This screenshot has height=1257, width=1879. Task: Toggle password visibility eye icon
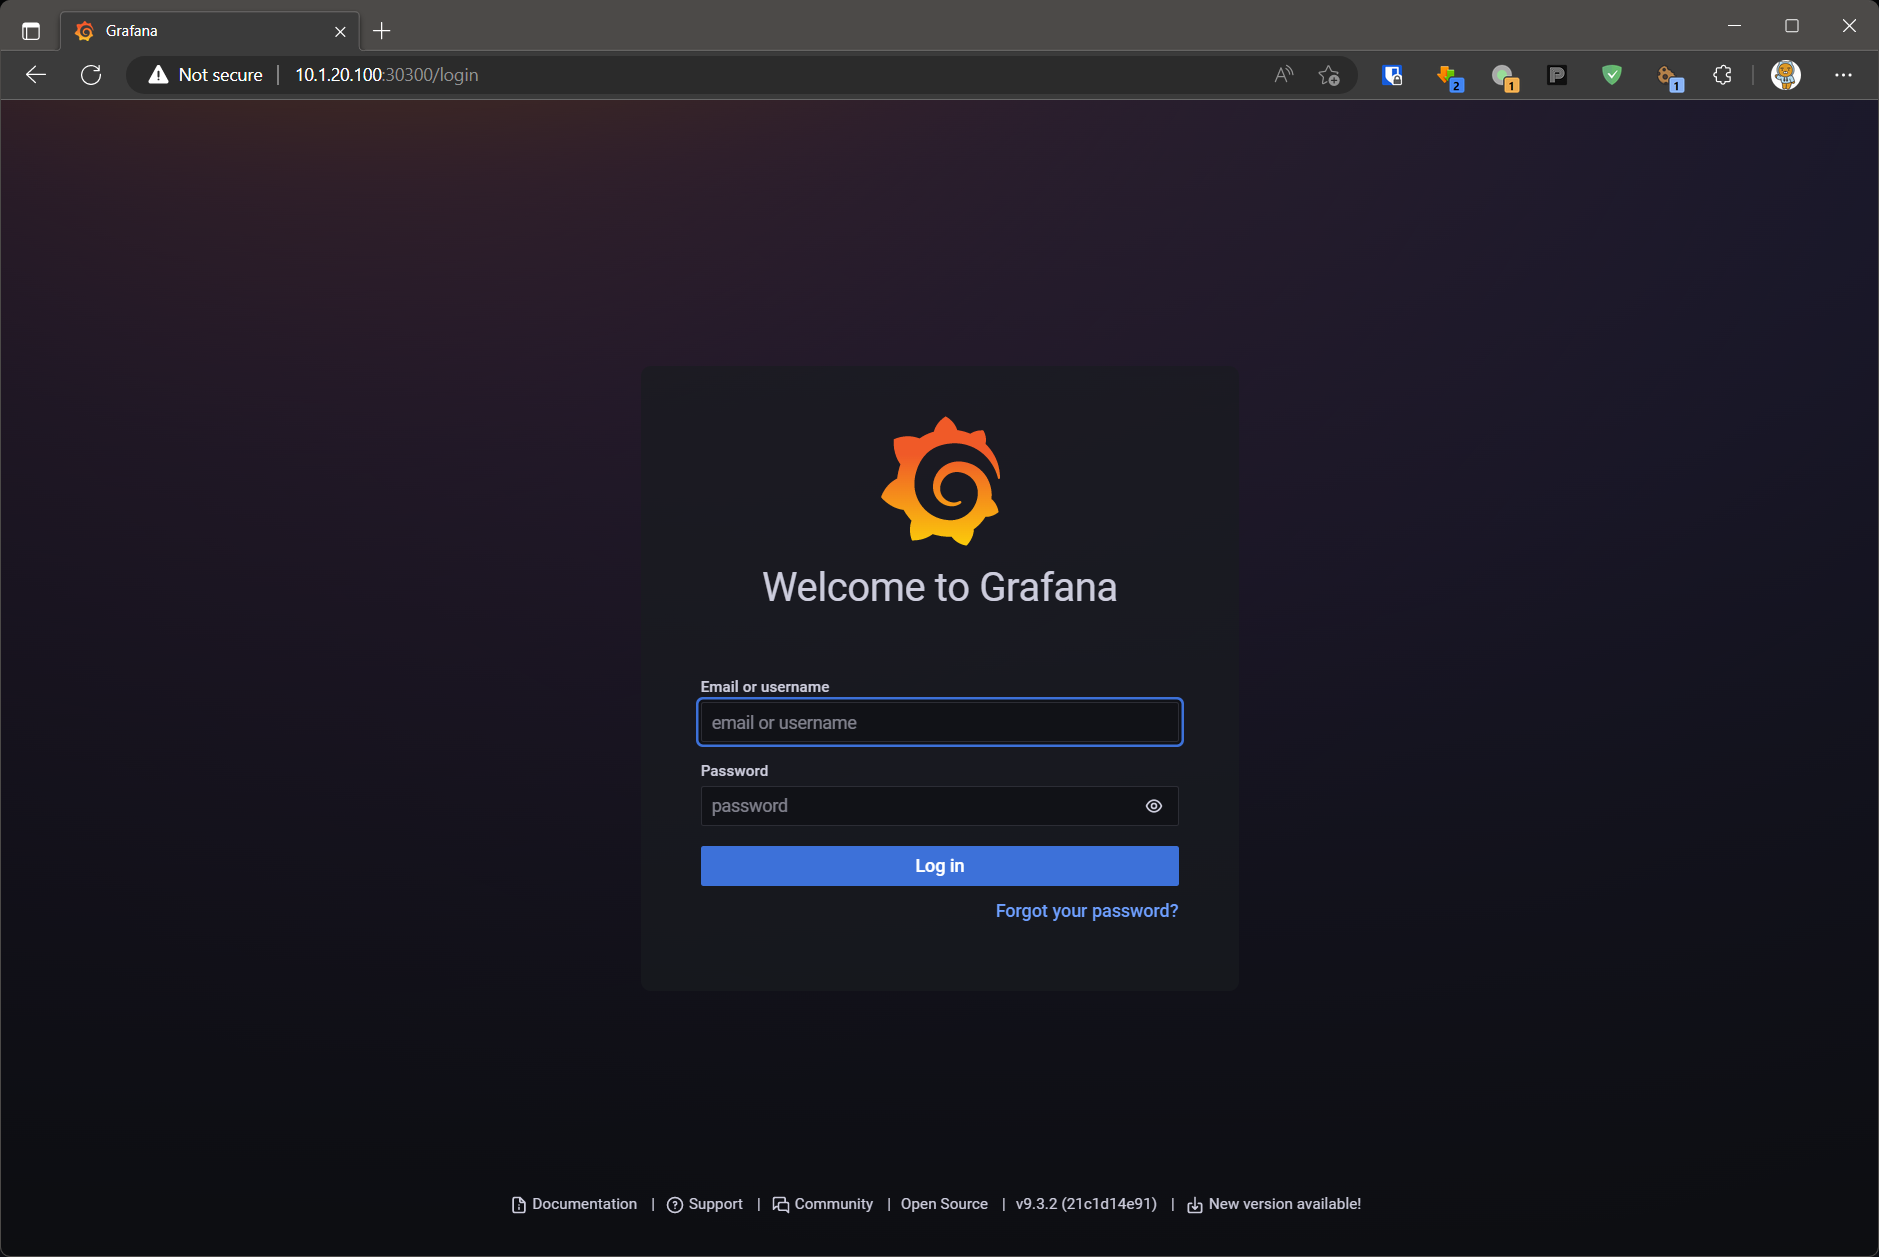point(1153,806)
